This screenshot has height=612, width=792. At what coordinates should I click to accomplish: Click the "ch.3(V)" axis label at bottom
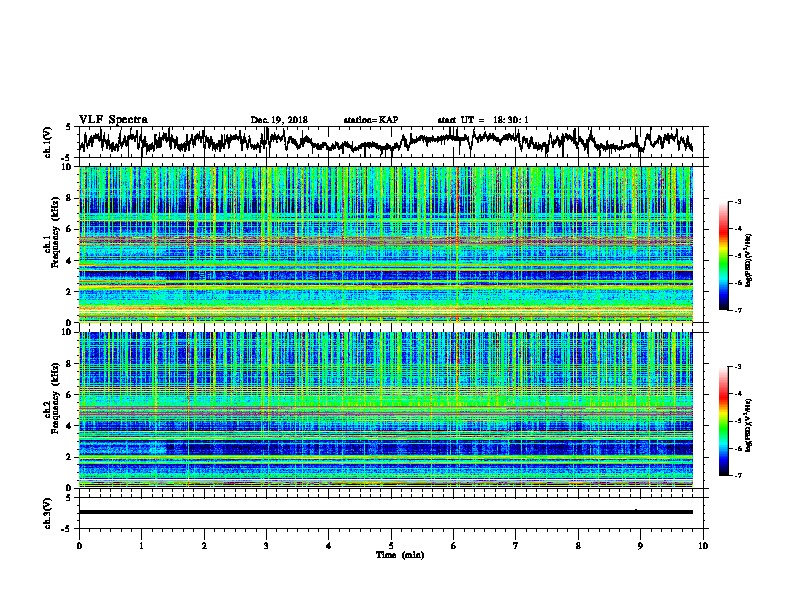48,513
